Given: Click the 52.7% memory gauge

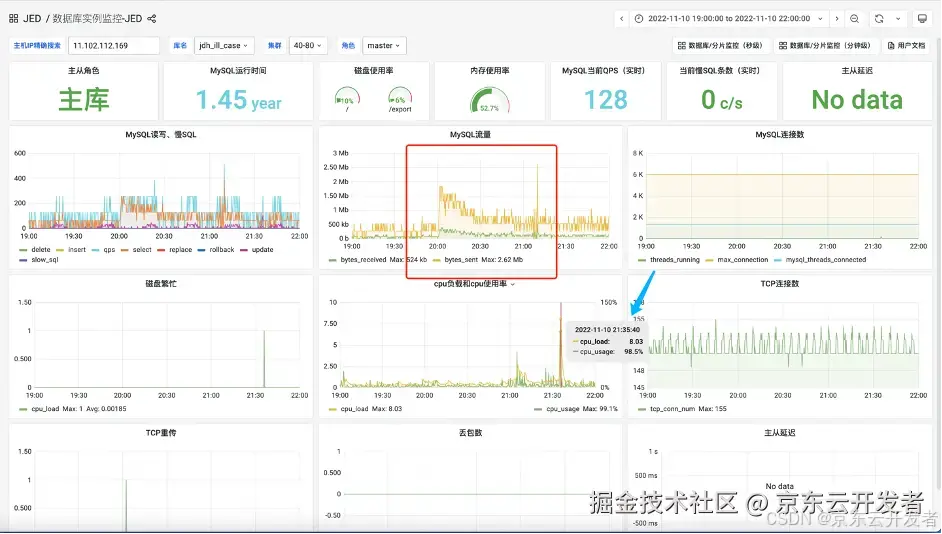Looking at the screenshot, I should coord(490,100).
